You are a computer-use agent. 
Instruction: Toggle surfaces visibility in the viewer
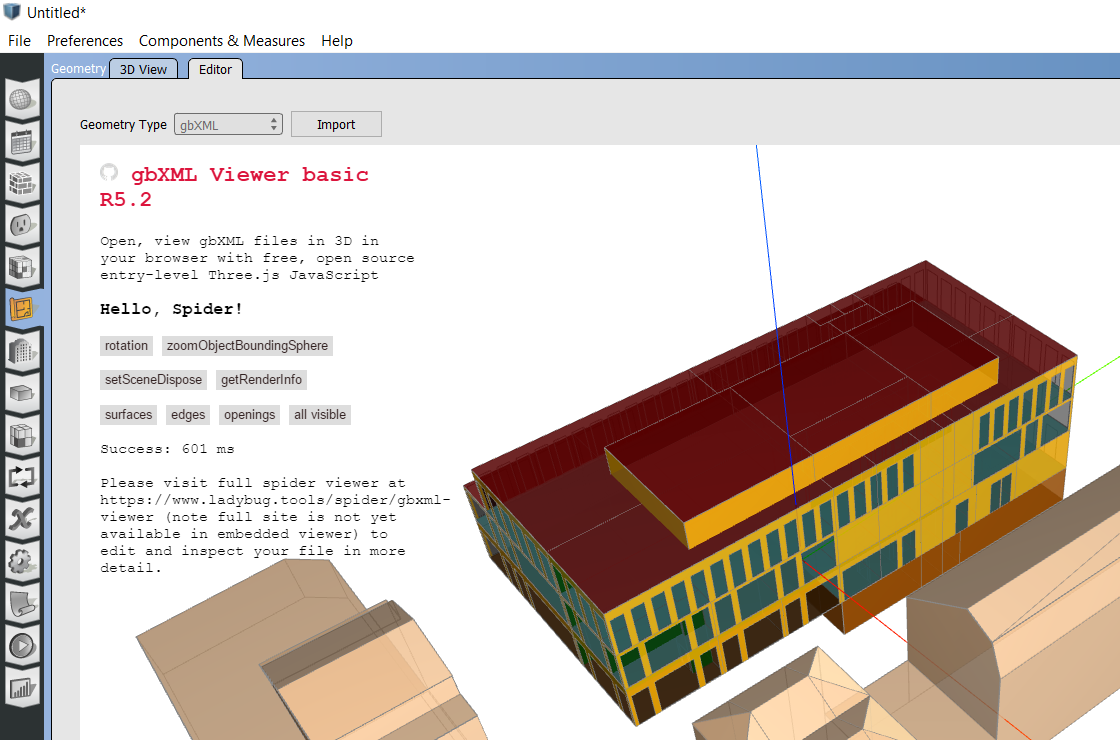pyautogui.click(x=129, y=415)
